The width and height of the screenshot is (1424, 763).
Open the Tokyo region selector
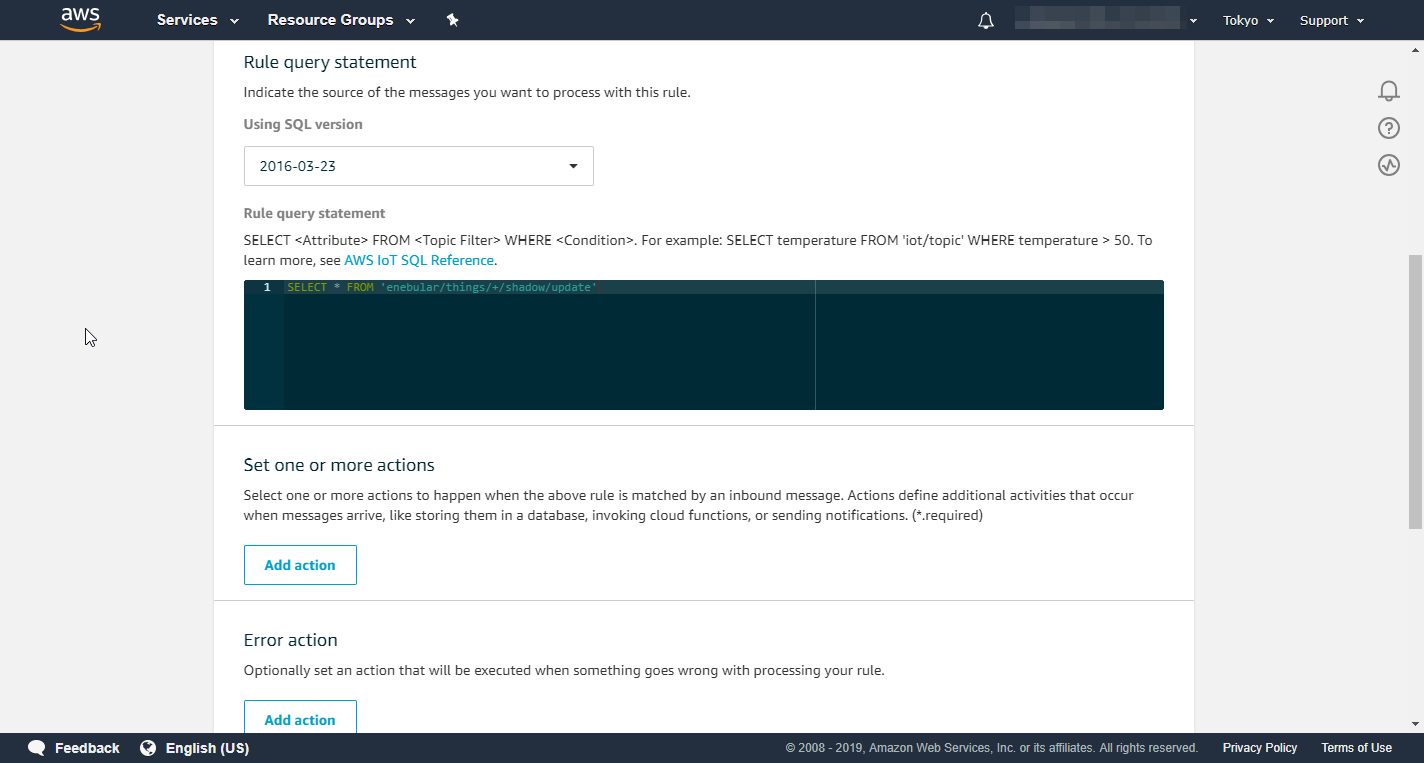pyautogui.click(x=1248, y=20)
